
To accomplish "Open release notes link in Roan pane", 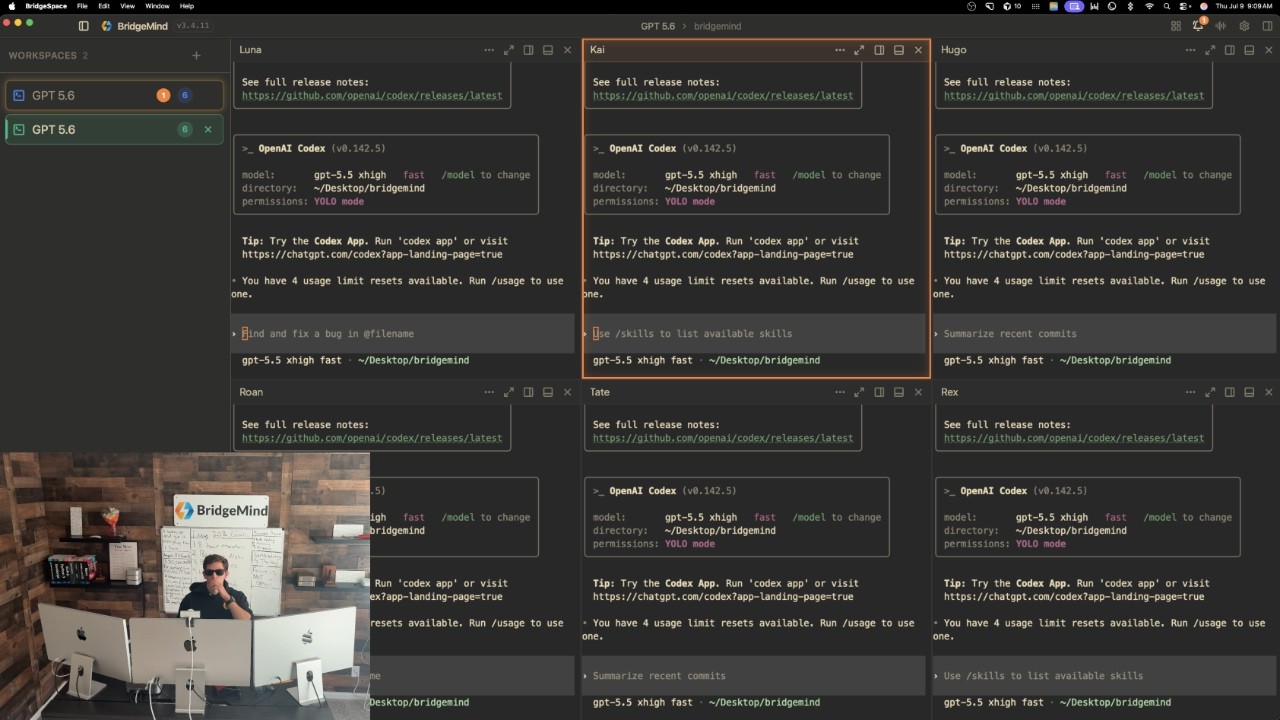I will [372, 438].
